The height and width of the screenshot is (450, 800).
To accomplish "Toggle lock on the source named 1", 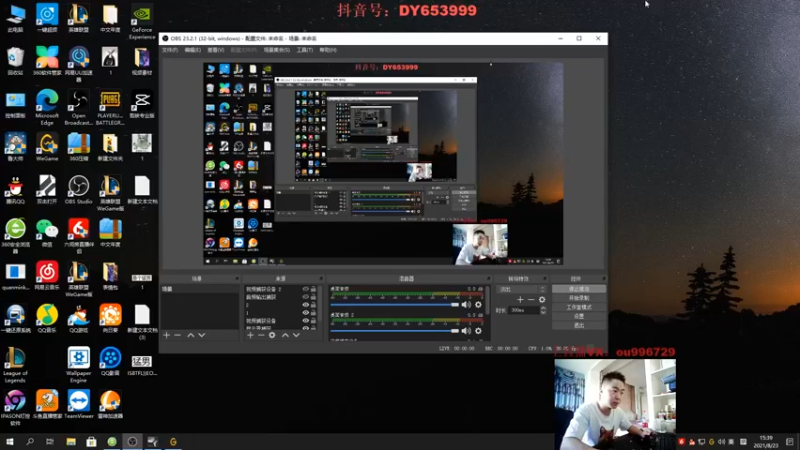I will (313, 313).
